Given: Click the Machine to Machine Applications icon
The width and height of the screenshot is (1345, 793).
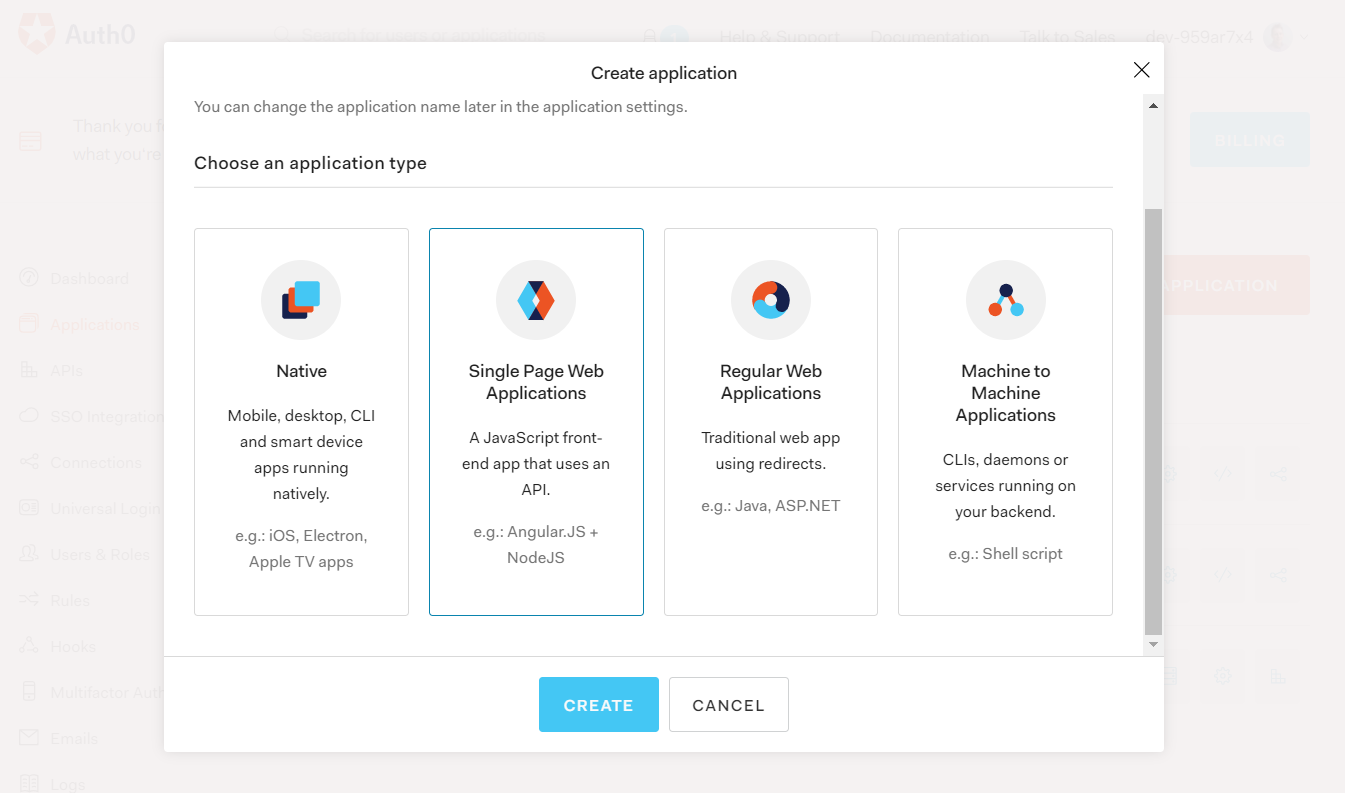Looking at the screenshot, I should 1005,300.
